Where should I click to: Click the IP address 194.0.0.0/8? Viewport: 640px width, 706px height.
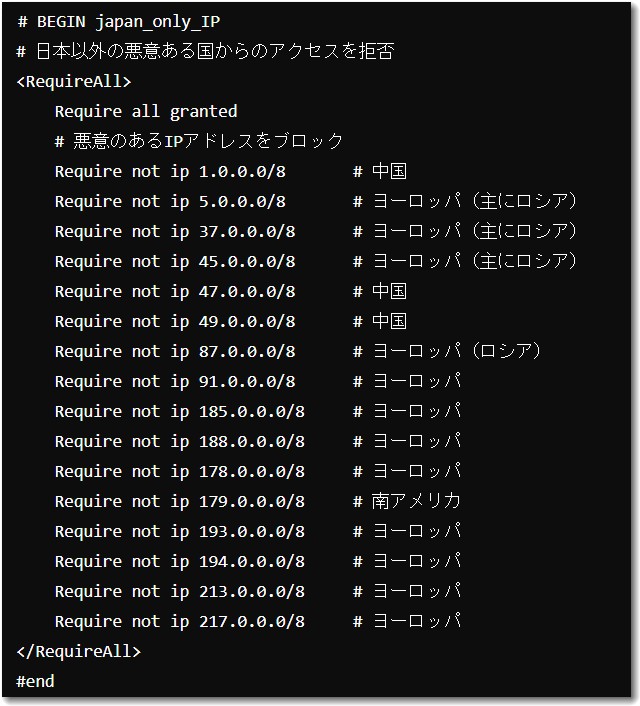[252, 561]
